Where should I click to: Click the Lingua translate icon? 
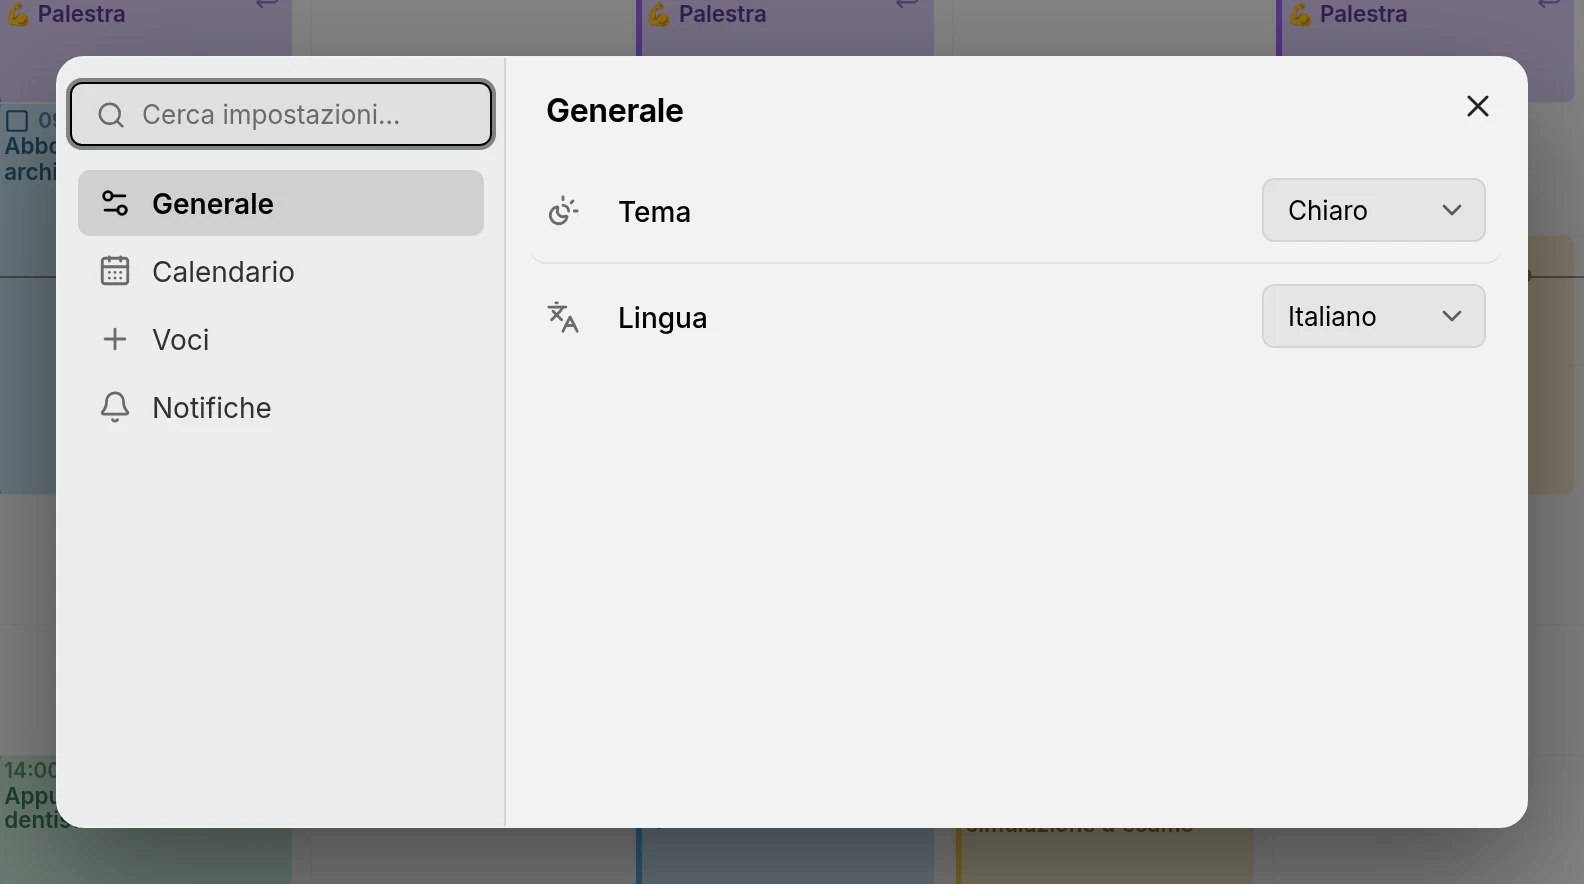(x=563, y=317)
